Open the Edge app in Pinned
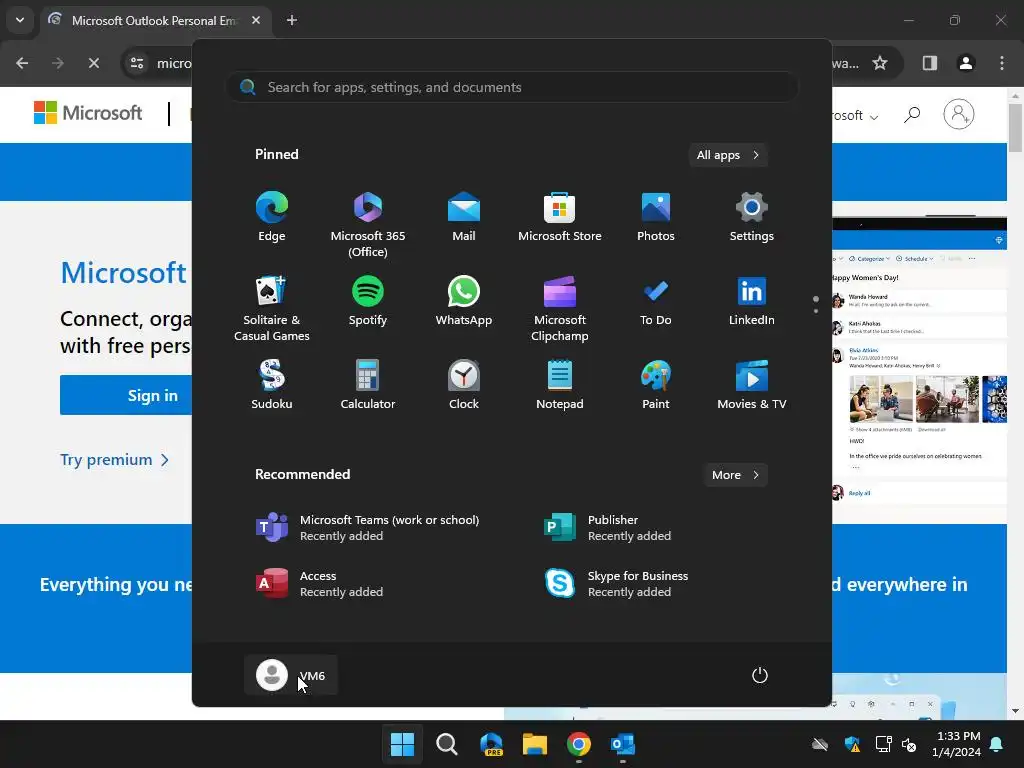Screen dimensions: 1024x768 coord(272,217)
